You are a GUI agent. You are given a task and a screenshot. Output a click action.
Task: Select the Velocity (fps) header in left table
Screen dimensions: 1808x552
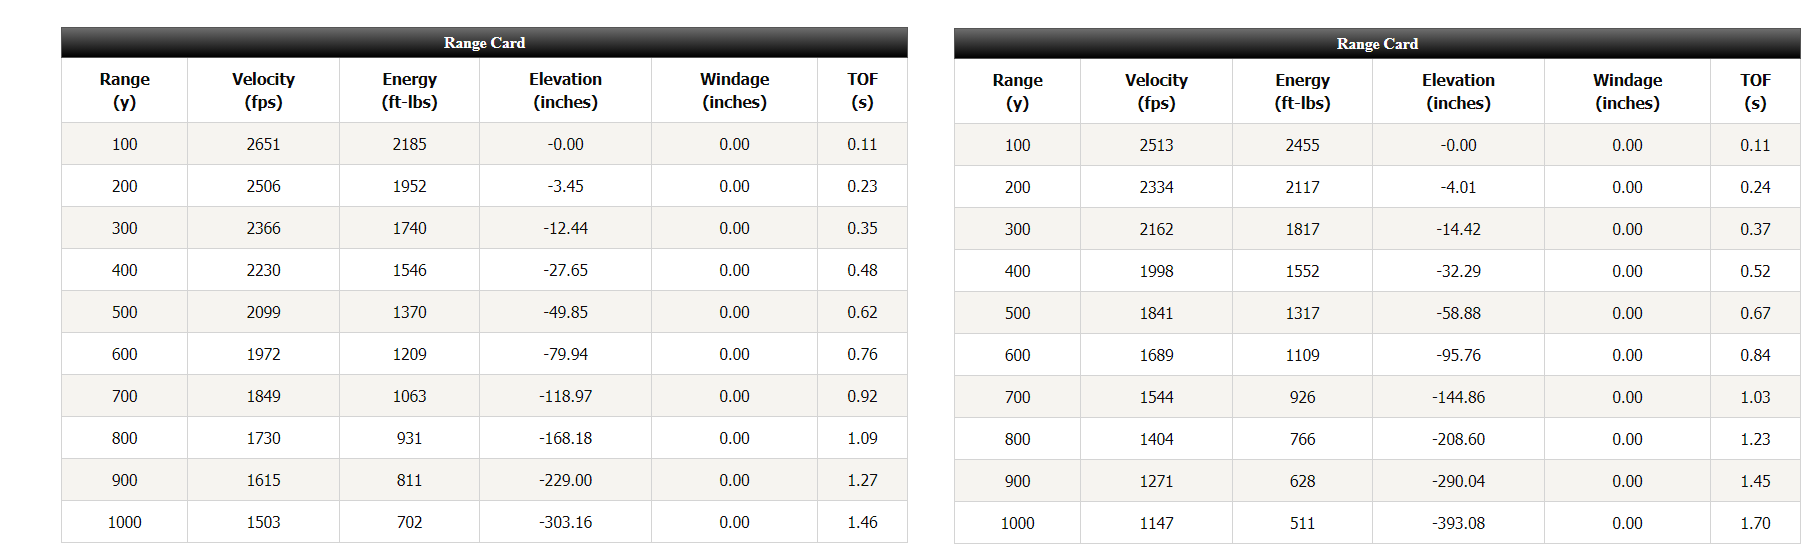(263, 90)
